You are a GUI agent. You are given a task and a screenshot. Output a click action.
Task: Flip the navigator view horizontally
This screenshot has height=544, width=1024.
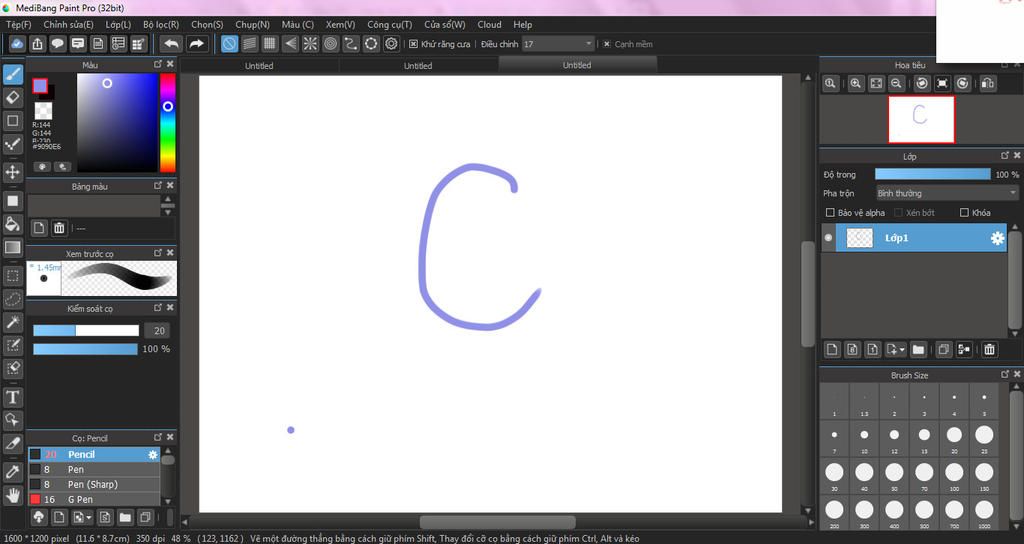click(988, 84)
